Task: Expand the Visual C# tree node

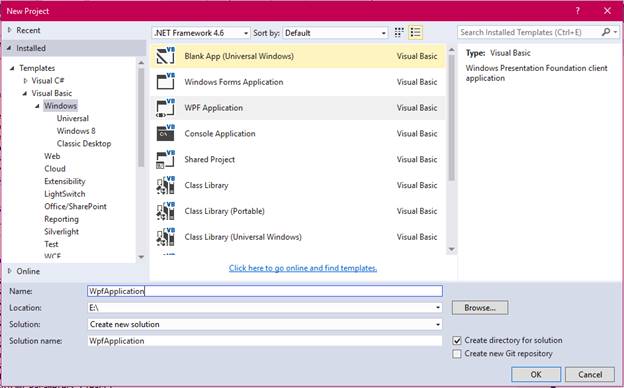Action: pos(25,81)
